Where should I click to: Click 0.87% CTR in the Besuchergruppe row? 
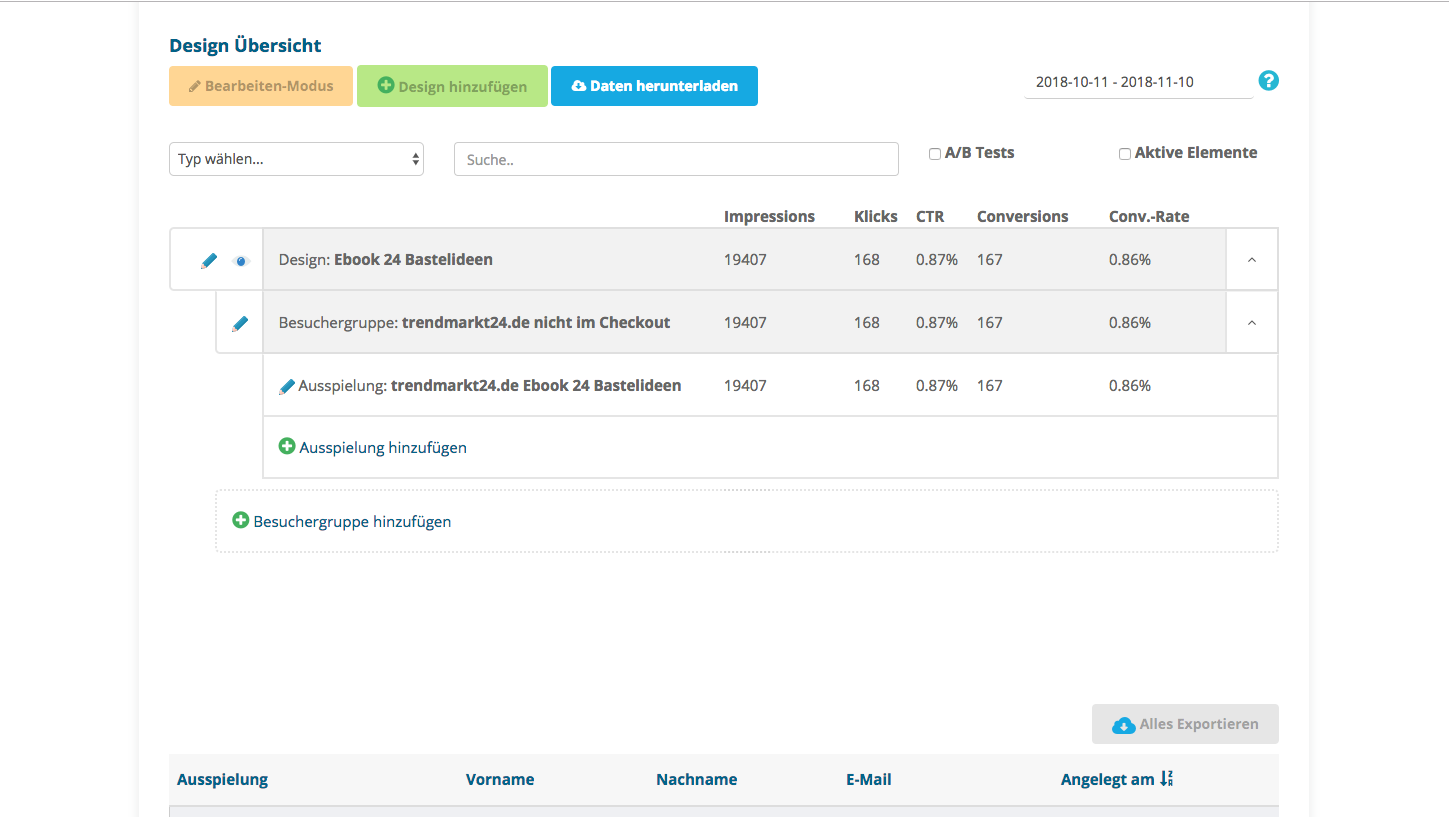pyautogui.click(x=937, y=323)
